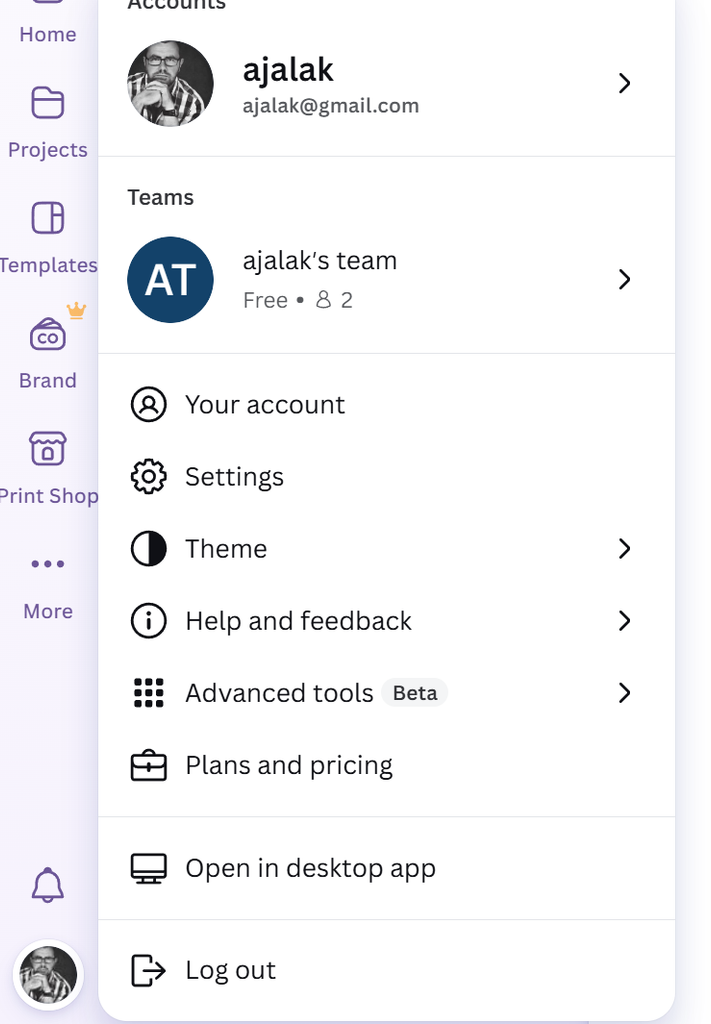Expand the ajalak's team chevron
This screenshot has width=711, height=1024.
click(x=625, y=280)
